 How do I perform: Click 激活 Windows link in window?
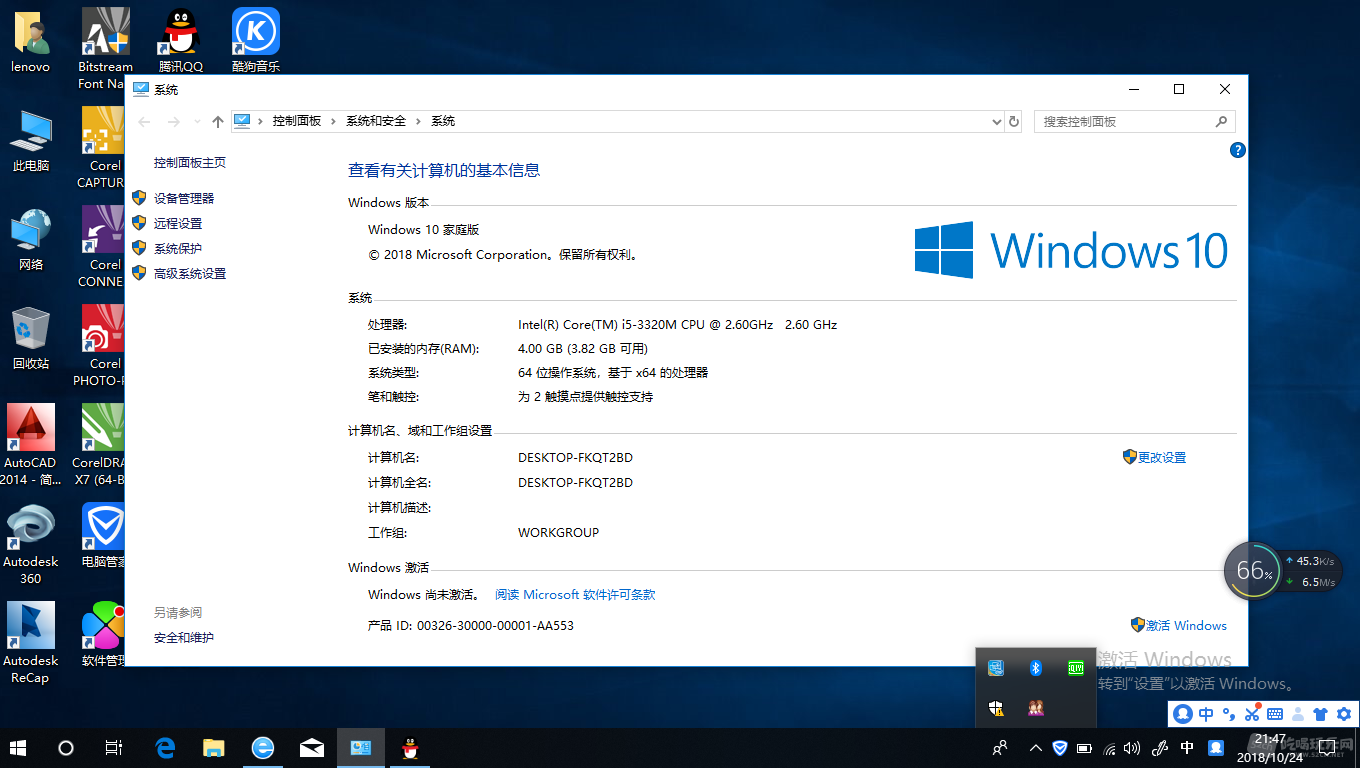(1186, 626)
